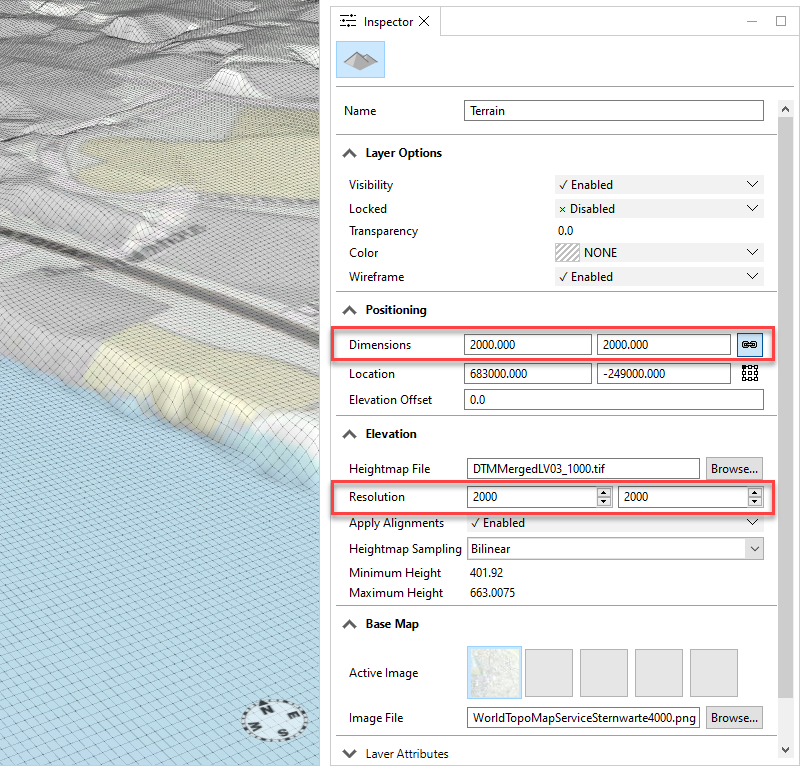Viewport: 809px width, 769px height.
Task: Open the Apply Alignments dropdown
Action: [x=755, y=522]
